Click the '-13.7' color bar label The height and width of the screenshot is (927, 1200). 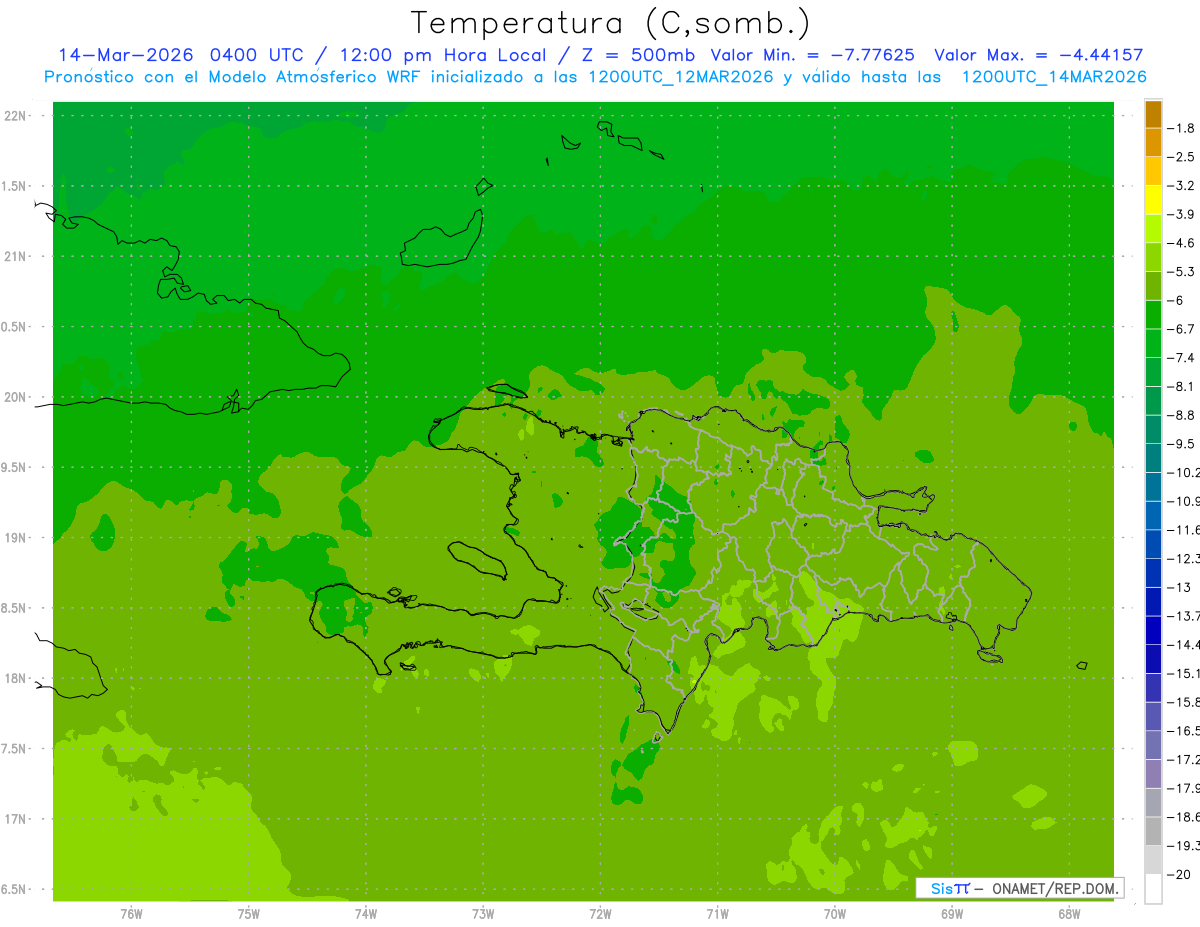[x=1184, y=616]
